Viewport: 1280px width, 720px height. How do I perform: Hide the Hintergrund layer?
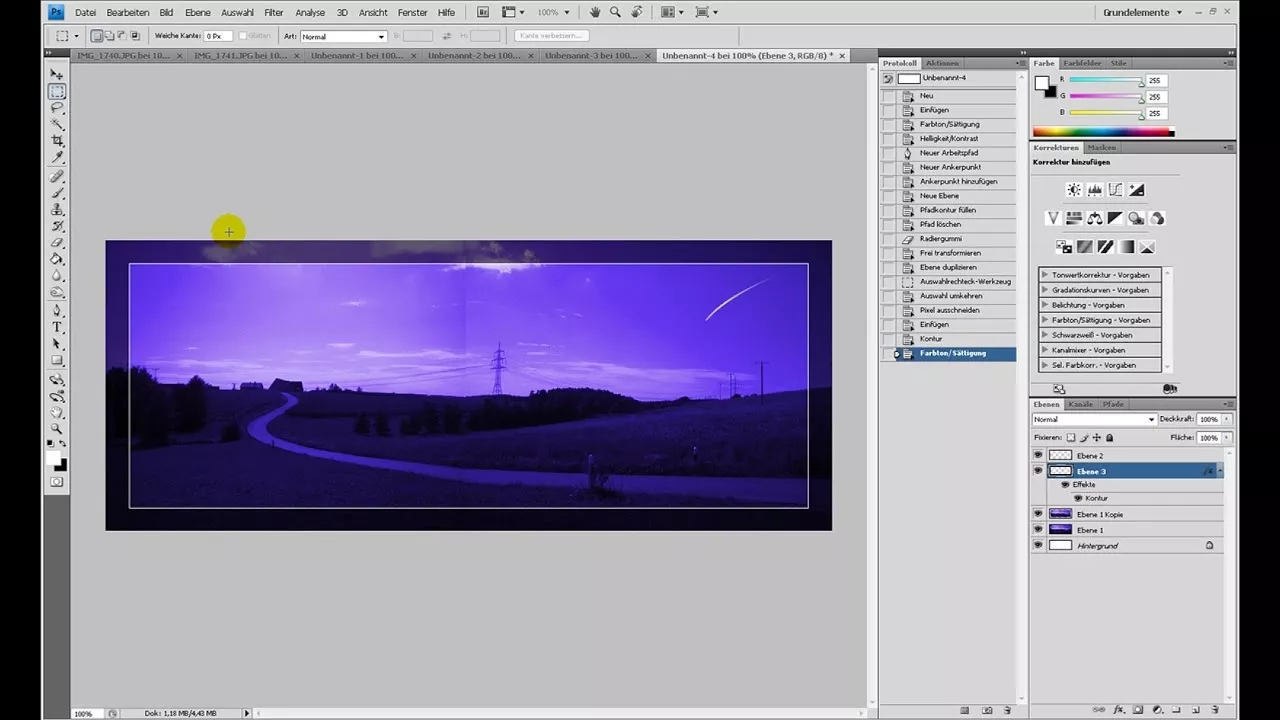(x=1038, y=545)
